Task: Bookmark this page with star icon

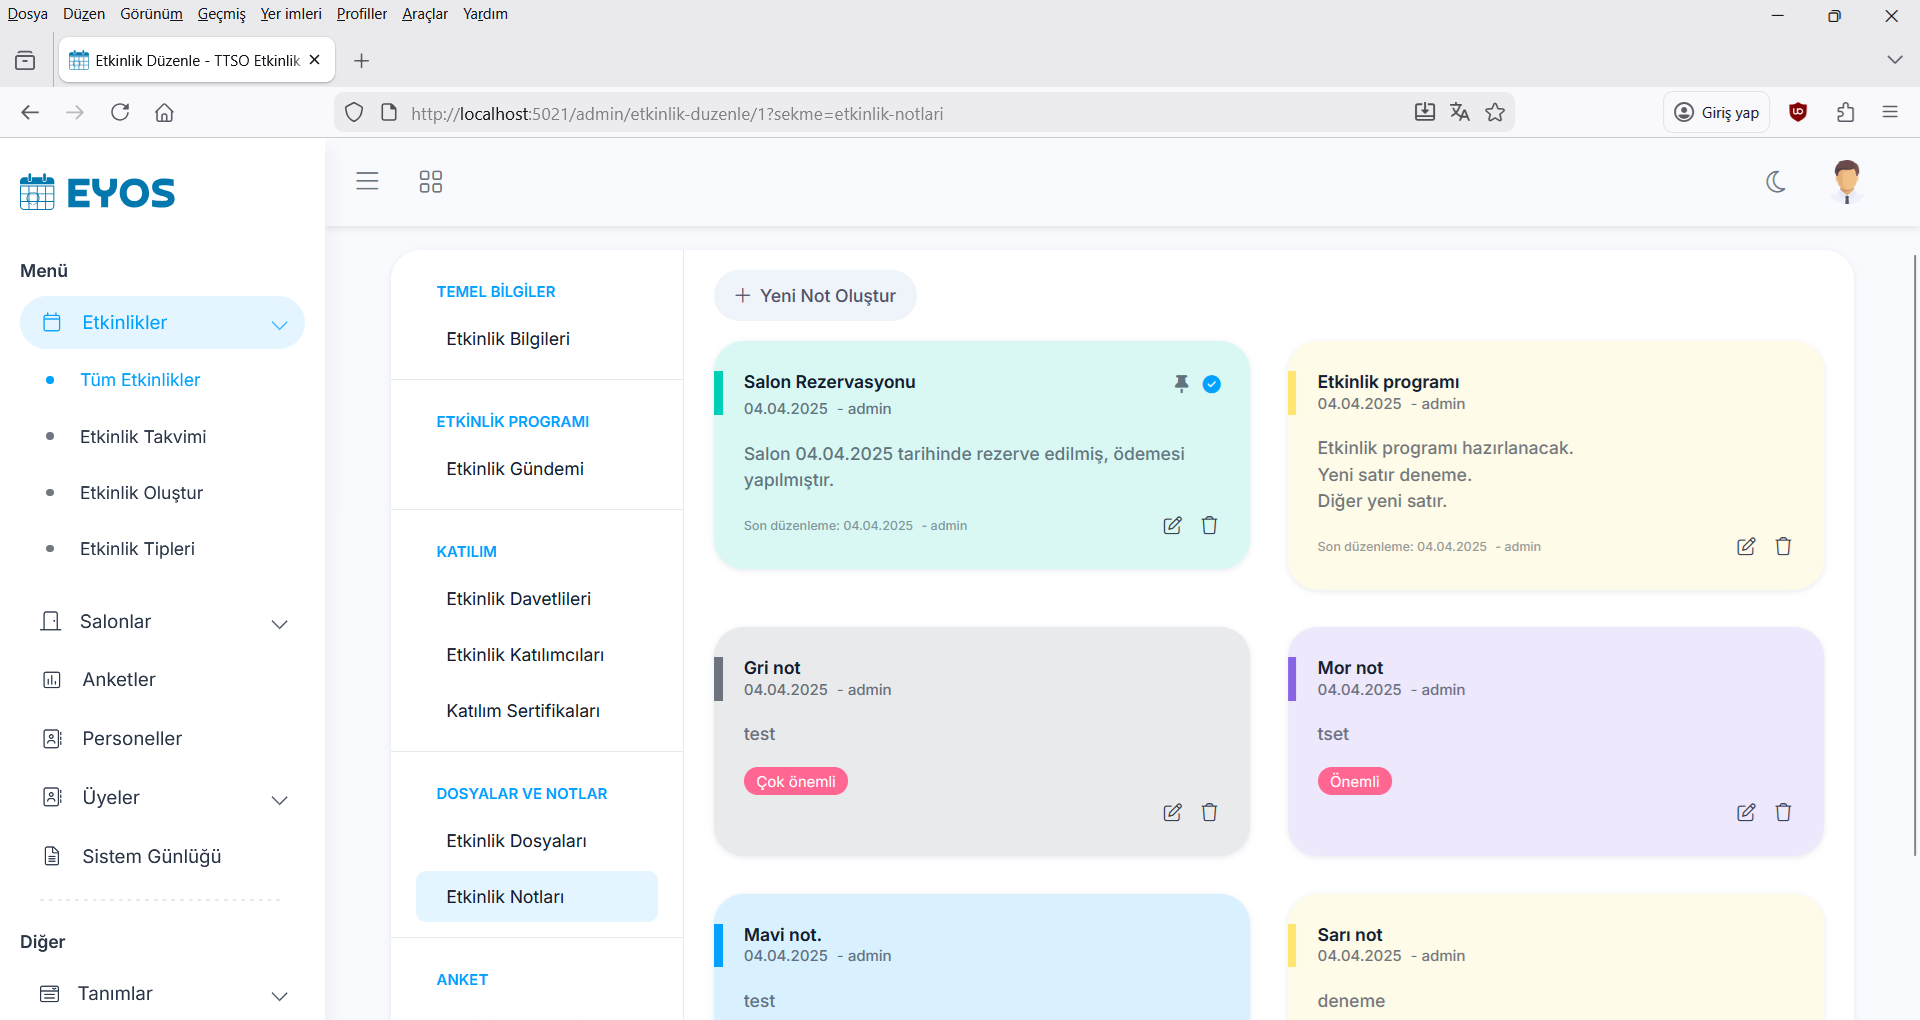Action: coord(1495,113)
